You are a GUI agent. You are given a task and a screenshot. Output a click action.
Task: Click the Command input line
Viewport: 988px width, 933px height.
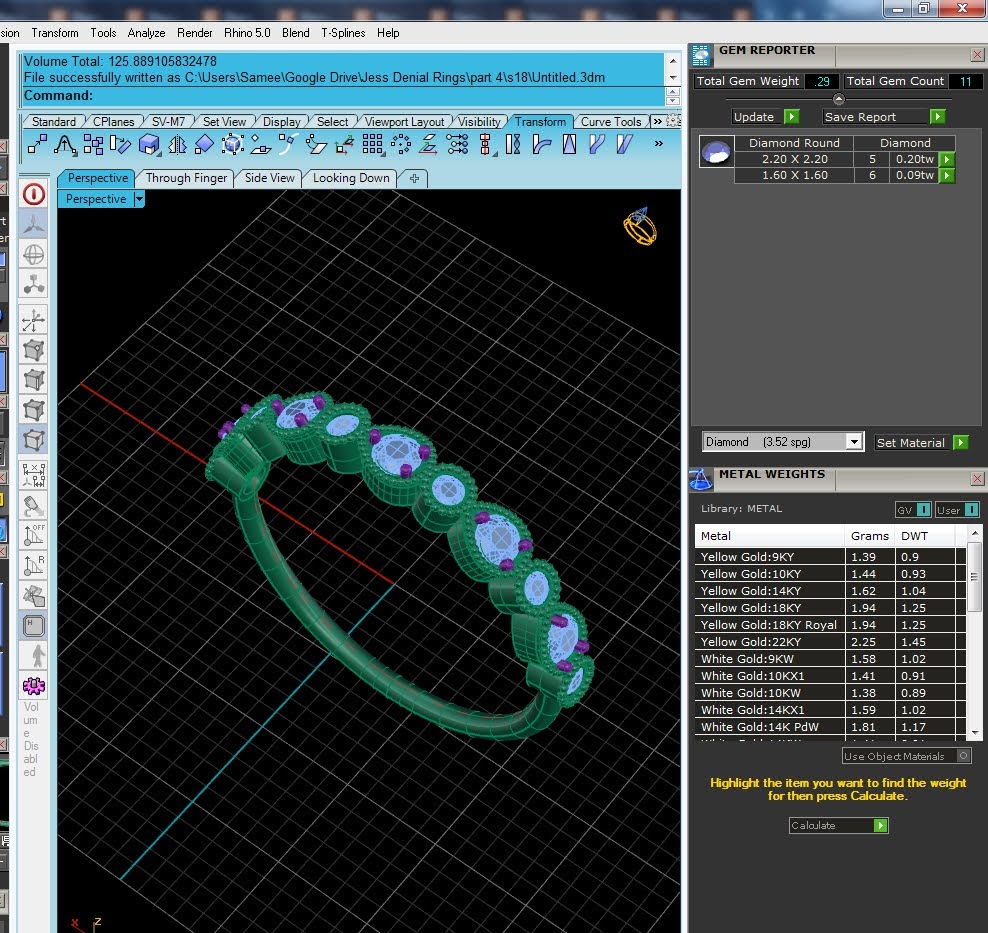[x=343, y=96]
